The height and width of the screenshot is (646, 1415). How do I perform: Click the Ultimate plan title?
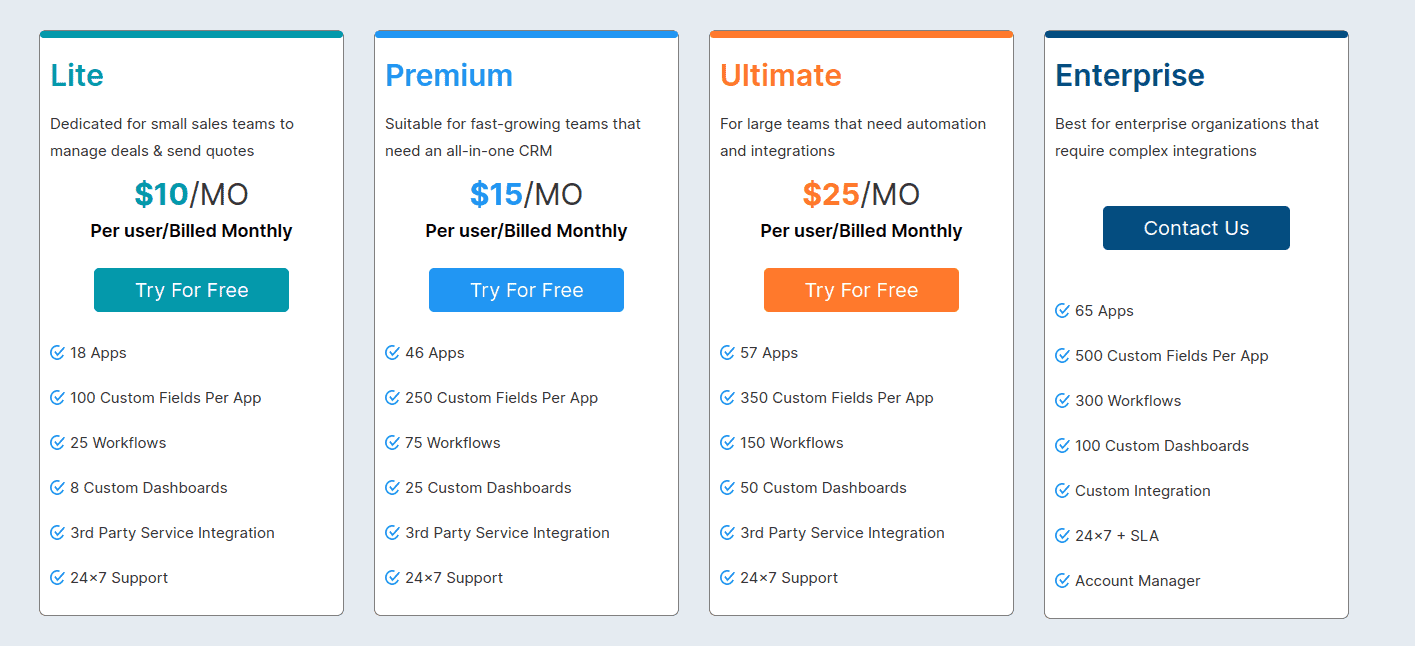coord(781,75)
